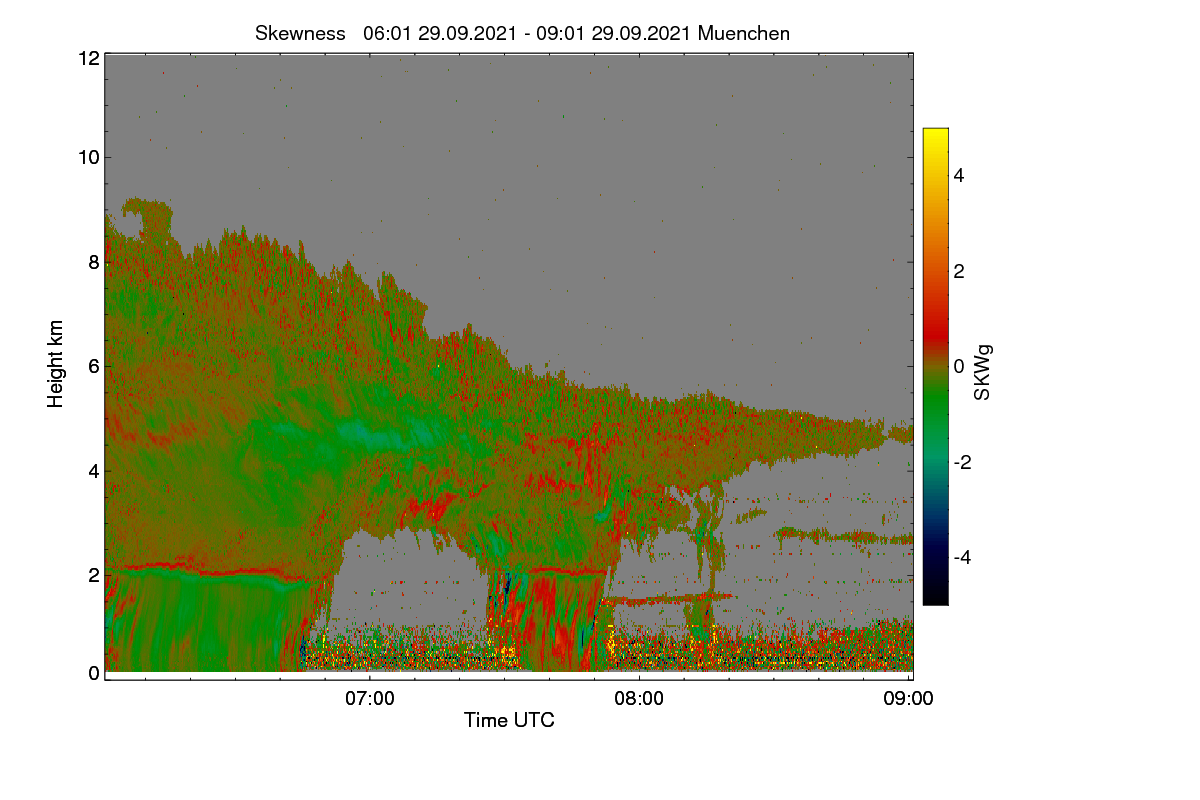Viewport: 1200px width, 800px height.
Task: Select the 'Height km' y-axis label
Action: 55,364
